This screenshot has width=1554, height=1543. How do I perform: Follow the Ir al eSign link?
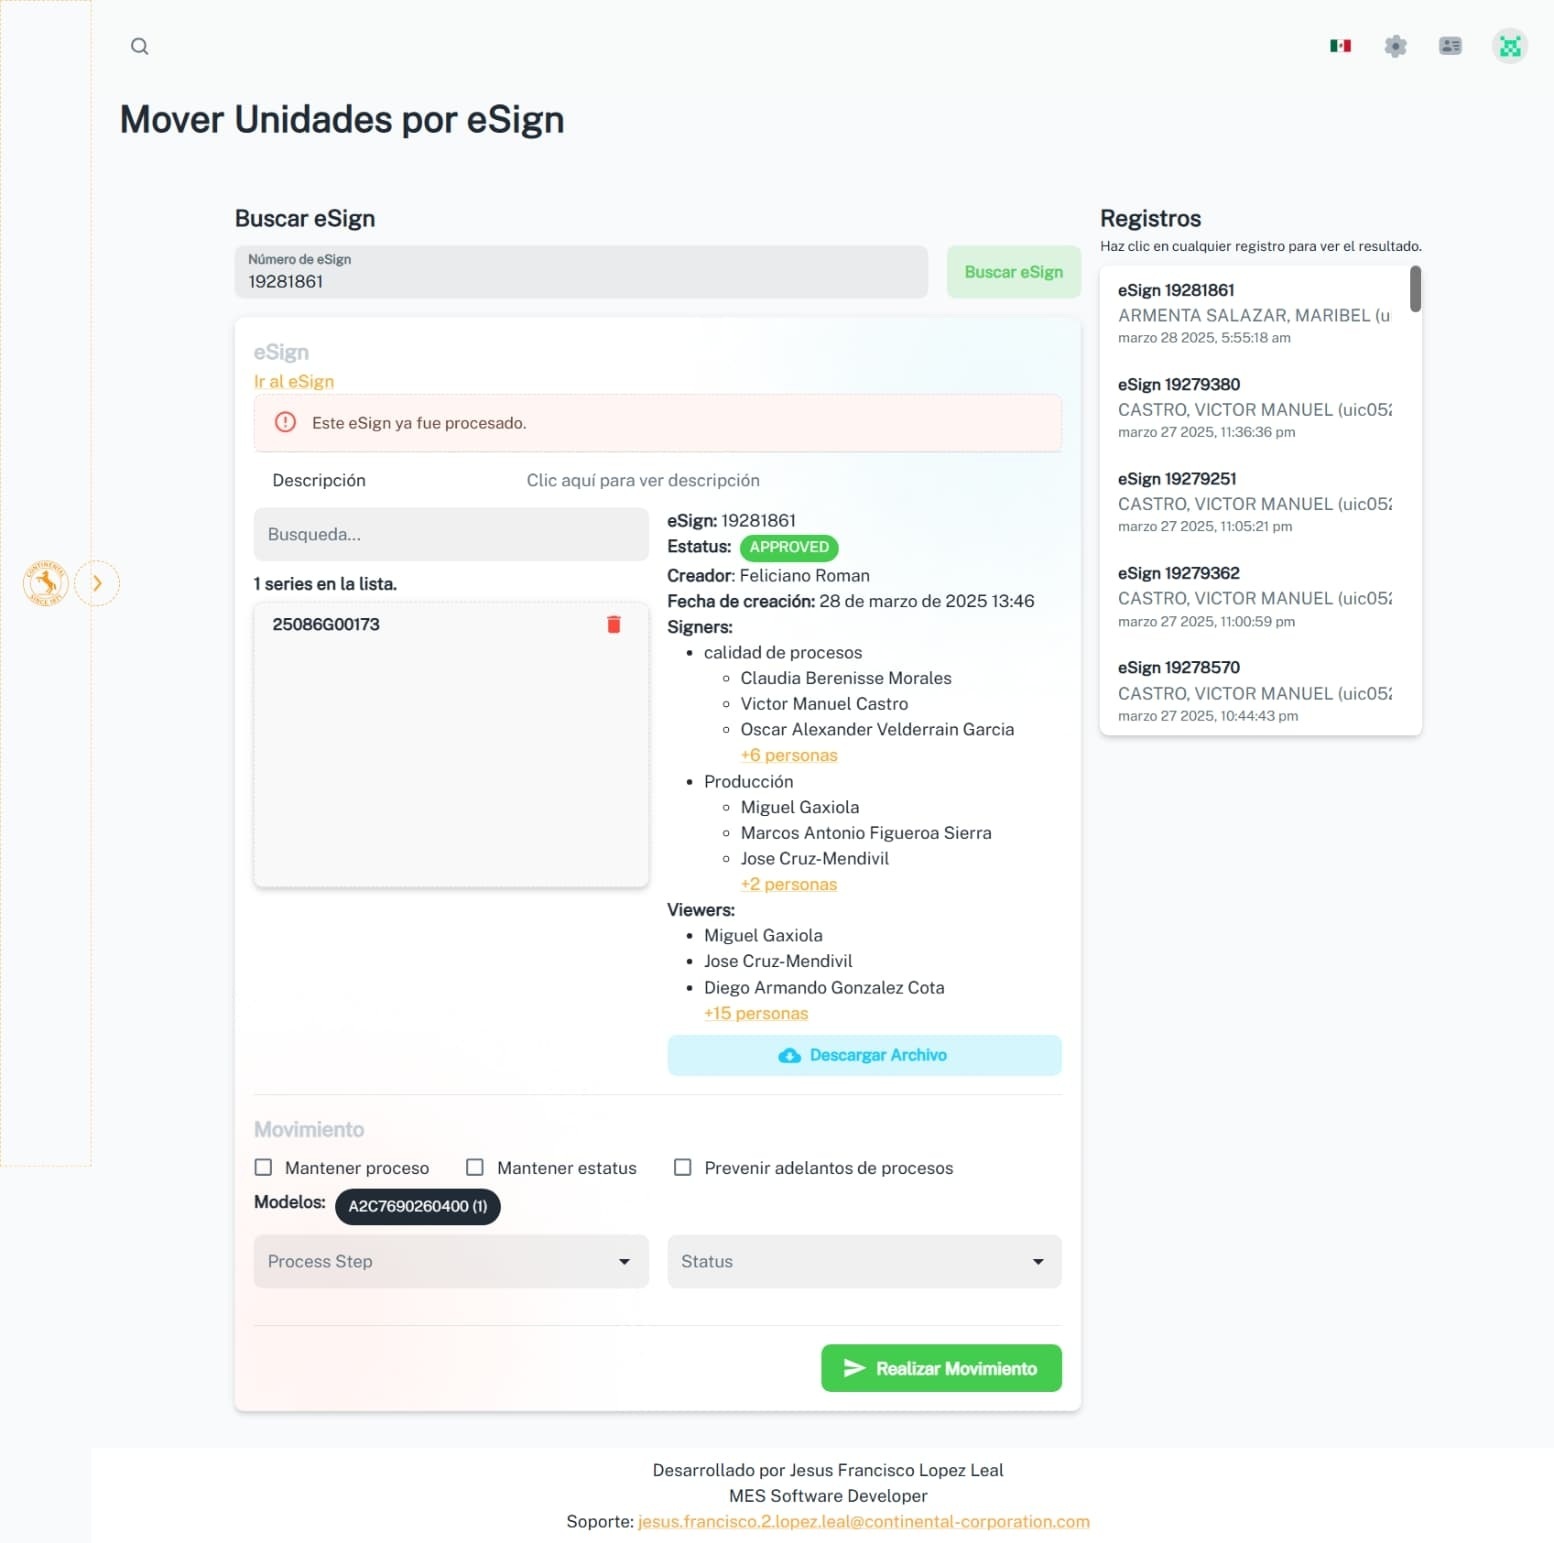point(294,381)
